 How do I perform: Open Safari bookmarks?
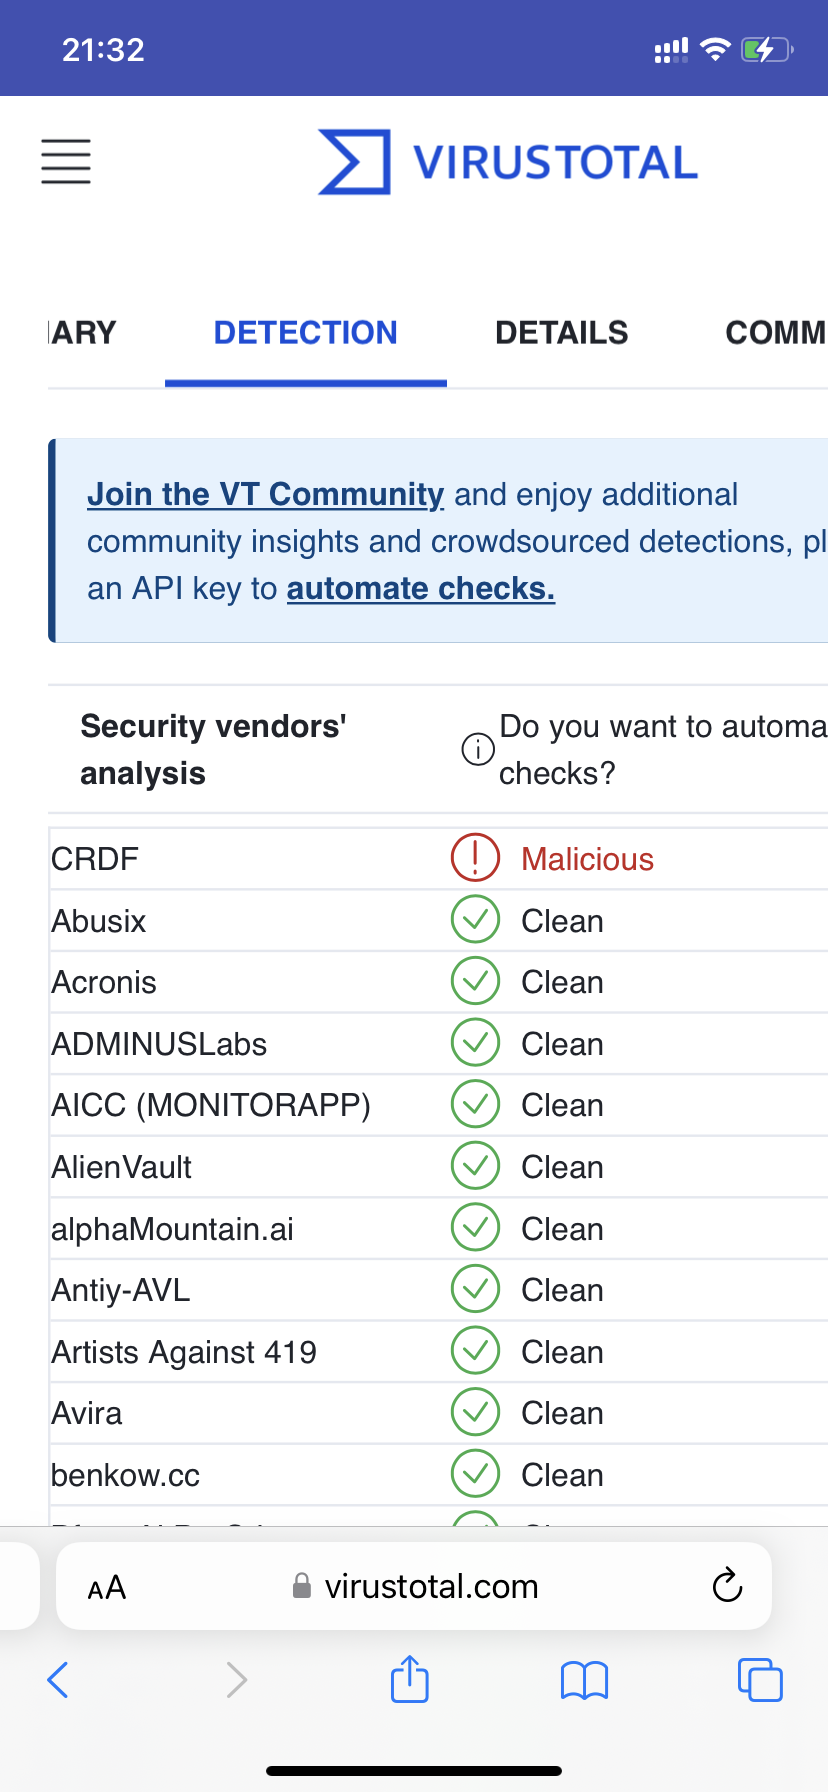585,1680
